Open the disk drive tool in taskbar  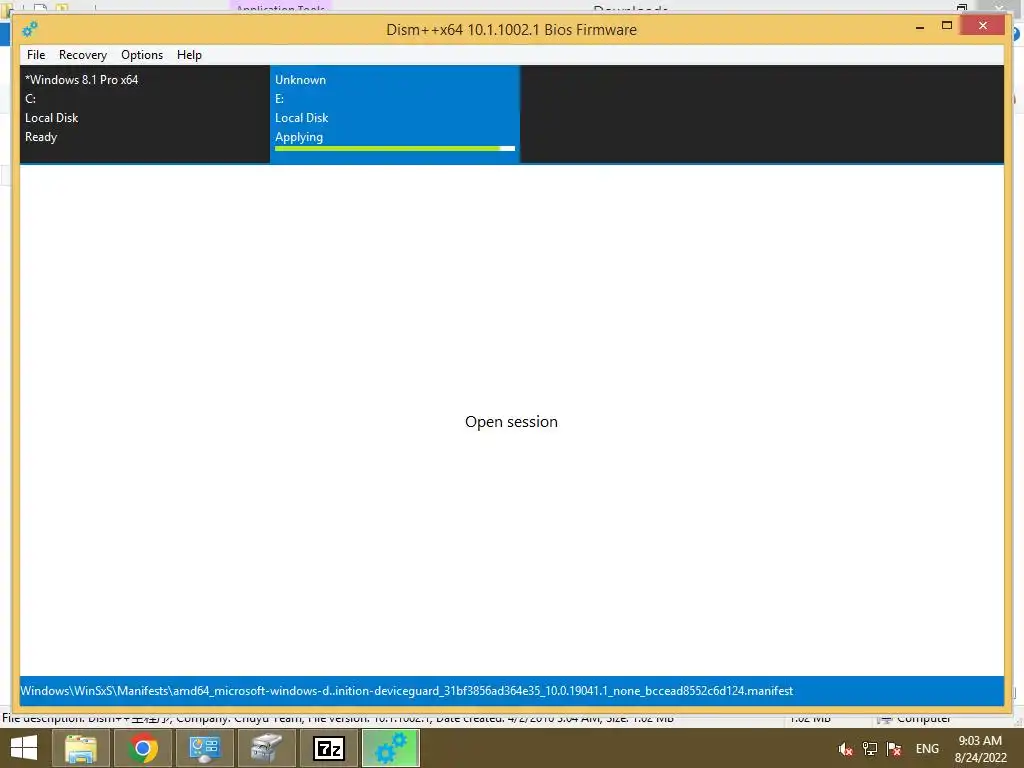coord(266,748)
